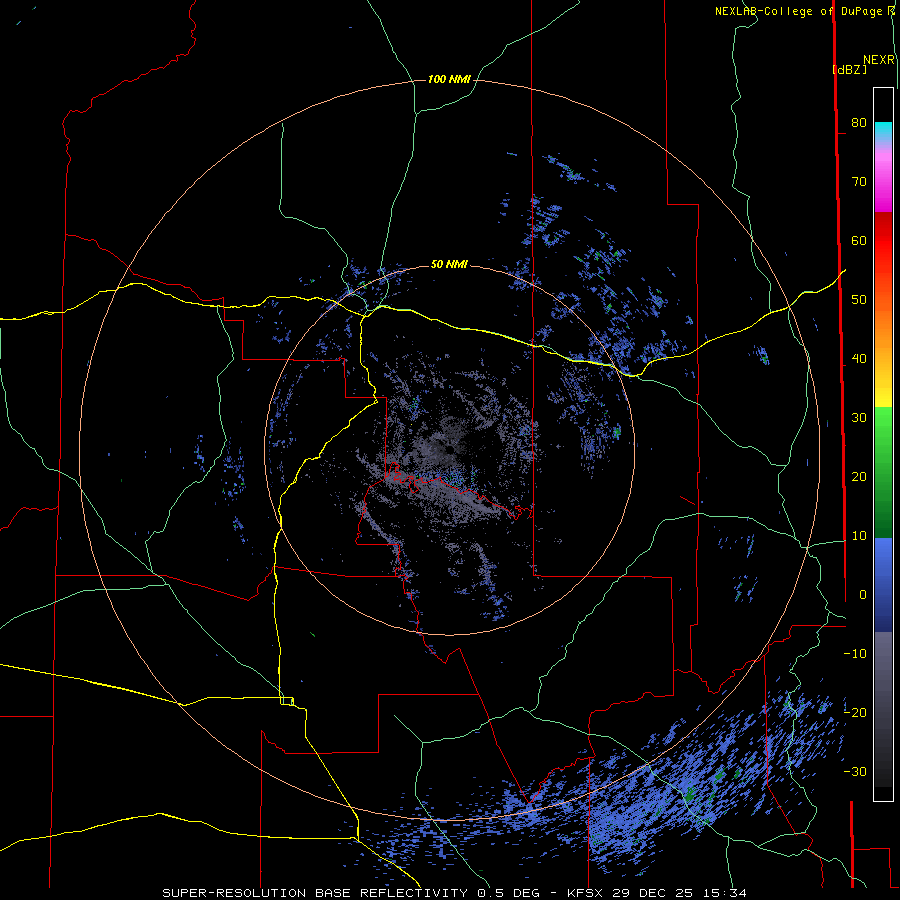Click the -30 value on the dBZ scale

coord(855,771)
